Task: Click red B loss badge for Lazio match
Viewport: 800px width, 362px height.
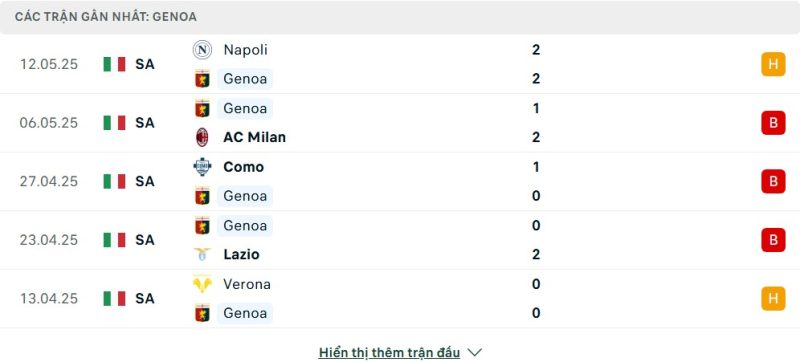Action: tap(773, 240)
